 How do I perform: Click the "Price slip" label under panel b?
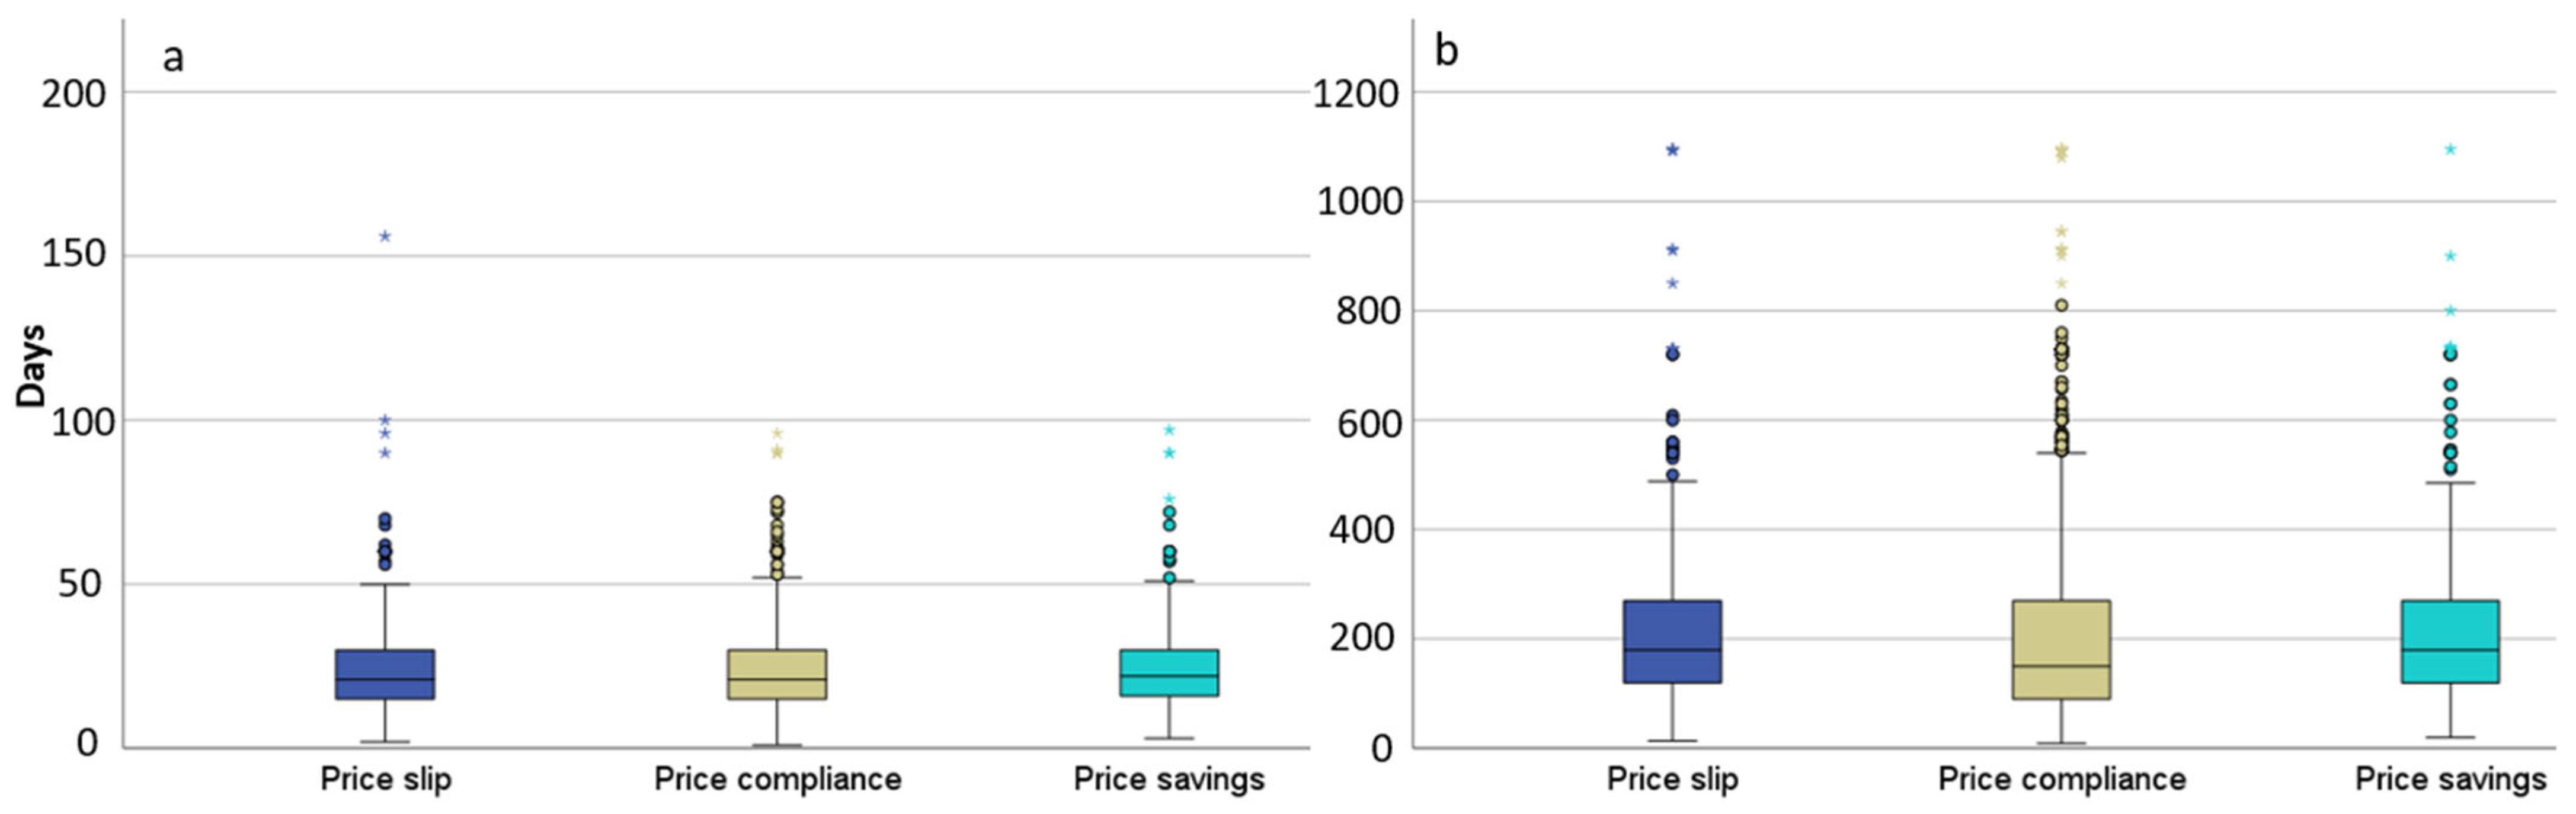pyautogui.click(x=1672, y=779)
